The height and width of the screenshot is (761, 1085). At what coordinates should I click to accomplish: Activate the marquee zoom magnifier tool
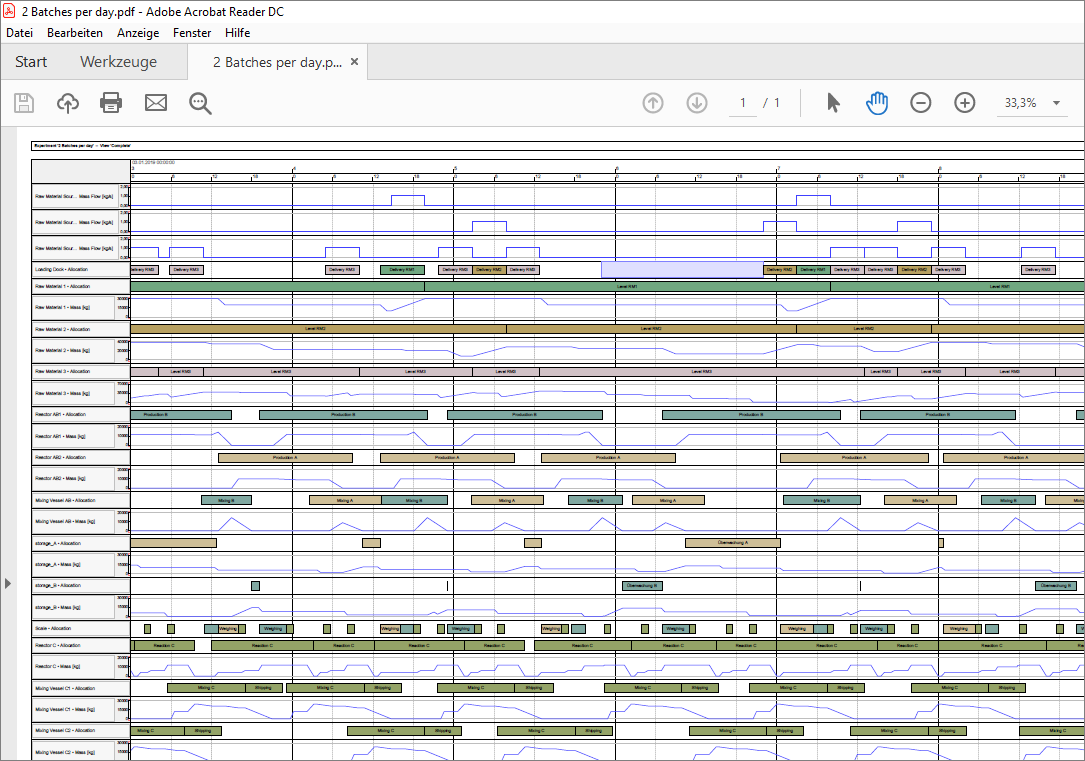pyautogui.click(x=199, y=102)
